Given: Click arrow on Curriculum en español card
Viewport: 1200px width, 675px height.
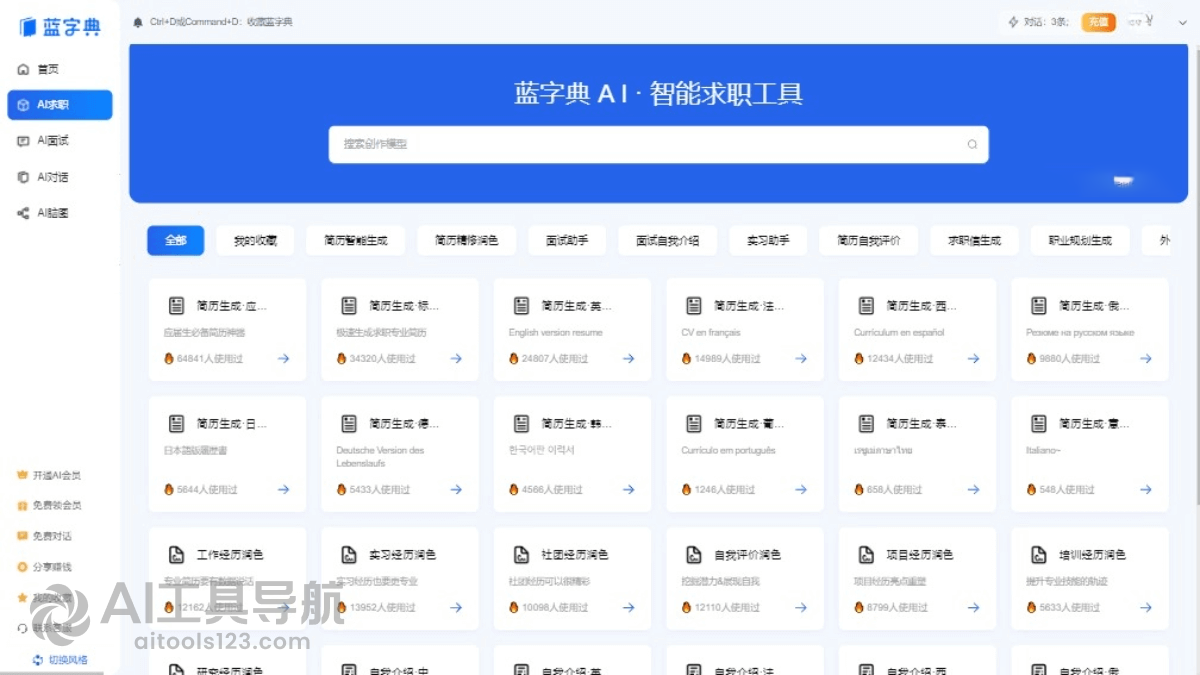Looking at the screenshot, I should click(974, 359).
